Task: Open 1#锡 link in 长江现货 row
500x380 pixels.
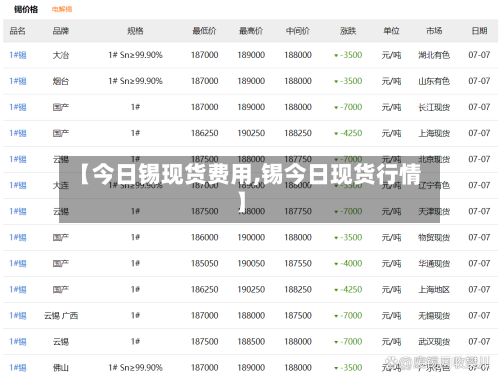Action: [x=18, y=107]
